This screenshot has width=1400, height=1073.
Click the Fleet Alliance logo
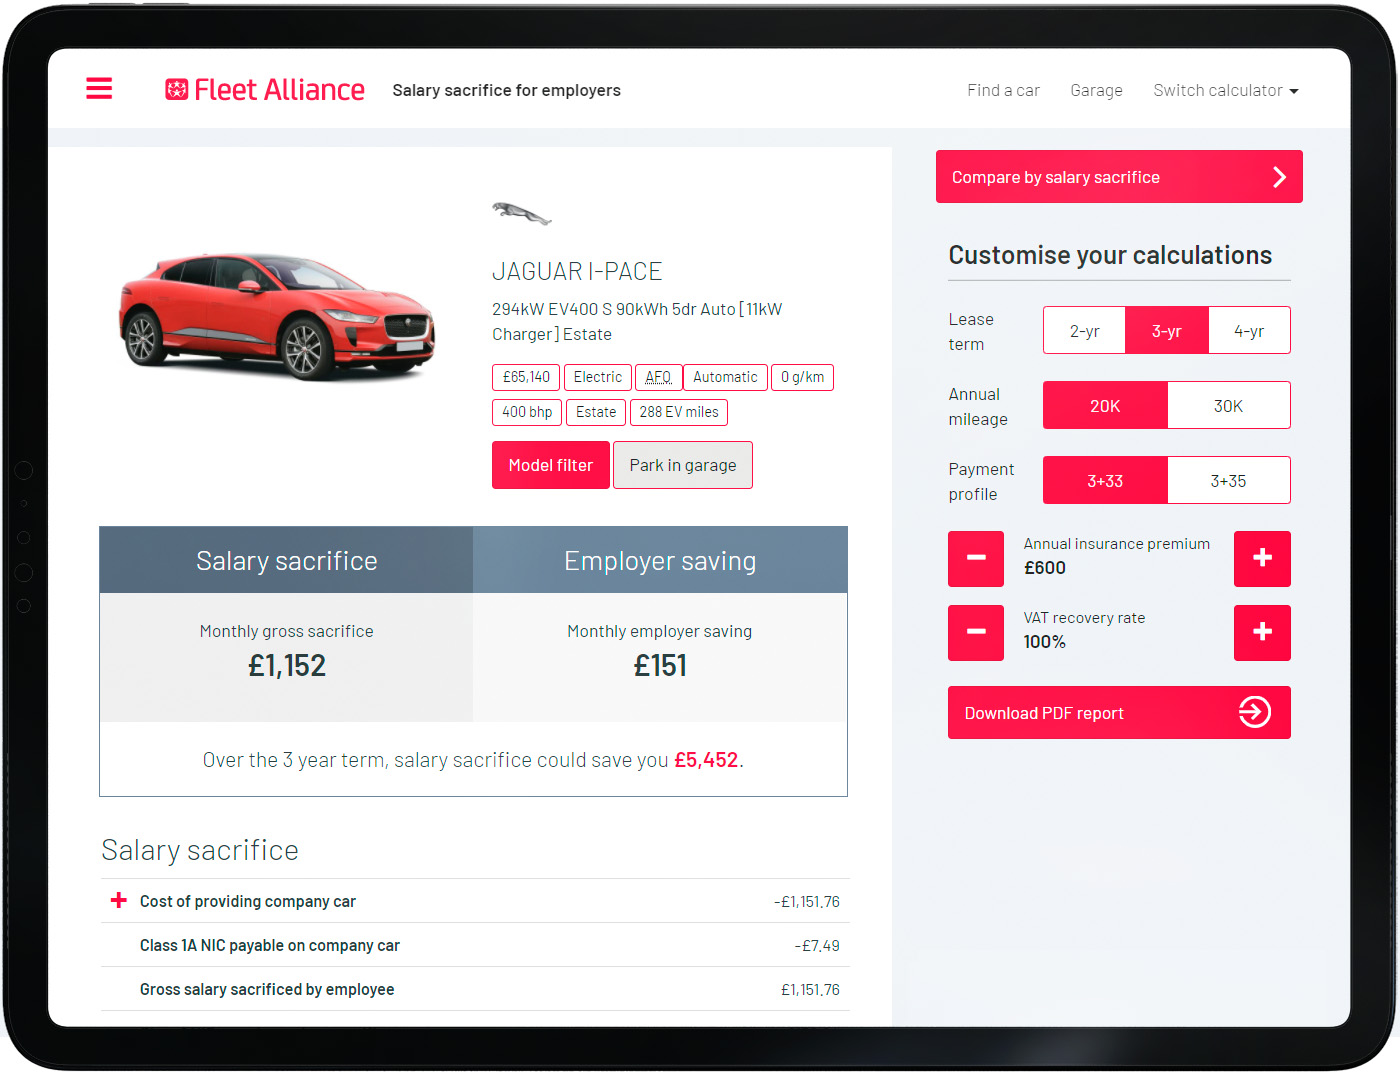pos(265,90)
